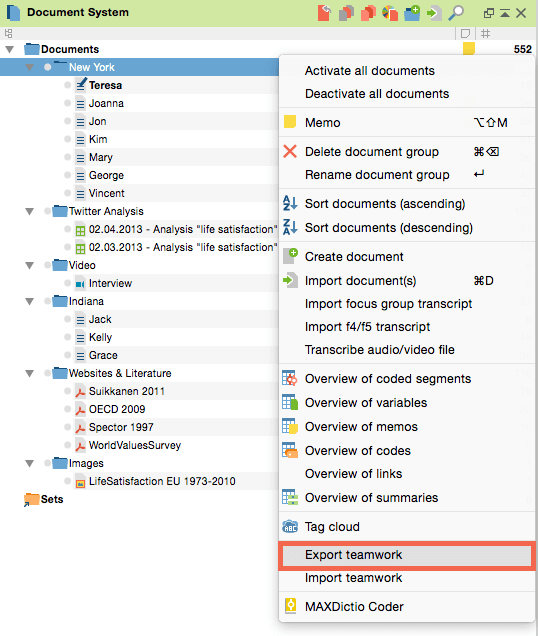Collapse the Websites & Literature group
The image size is (538, 636).
tap(29, 373)
